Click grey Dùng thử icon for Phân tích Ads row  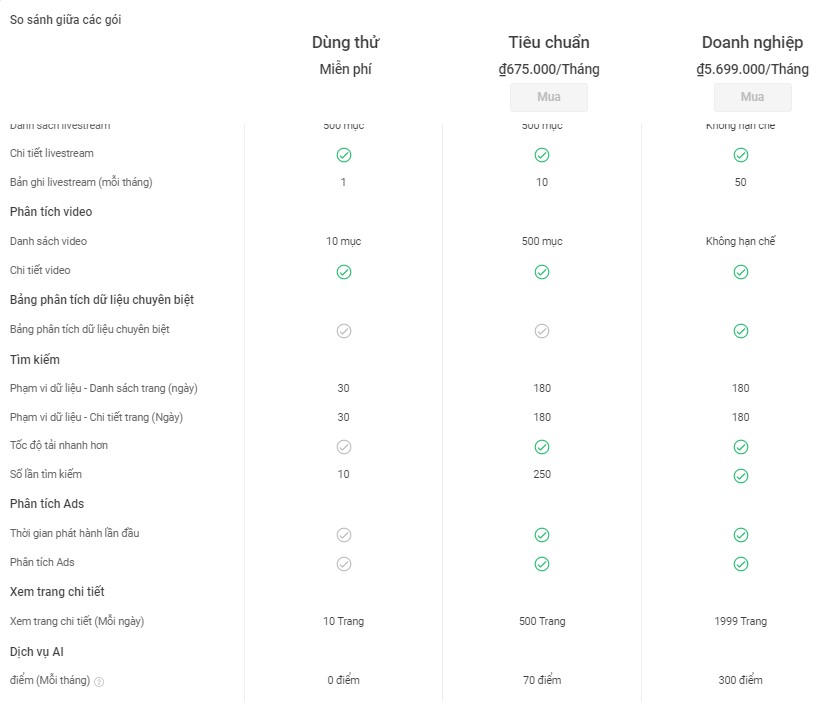pos(344,564)
